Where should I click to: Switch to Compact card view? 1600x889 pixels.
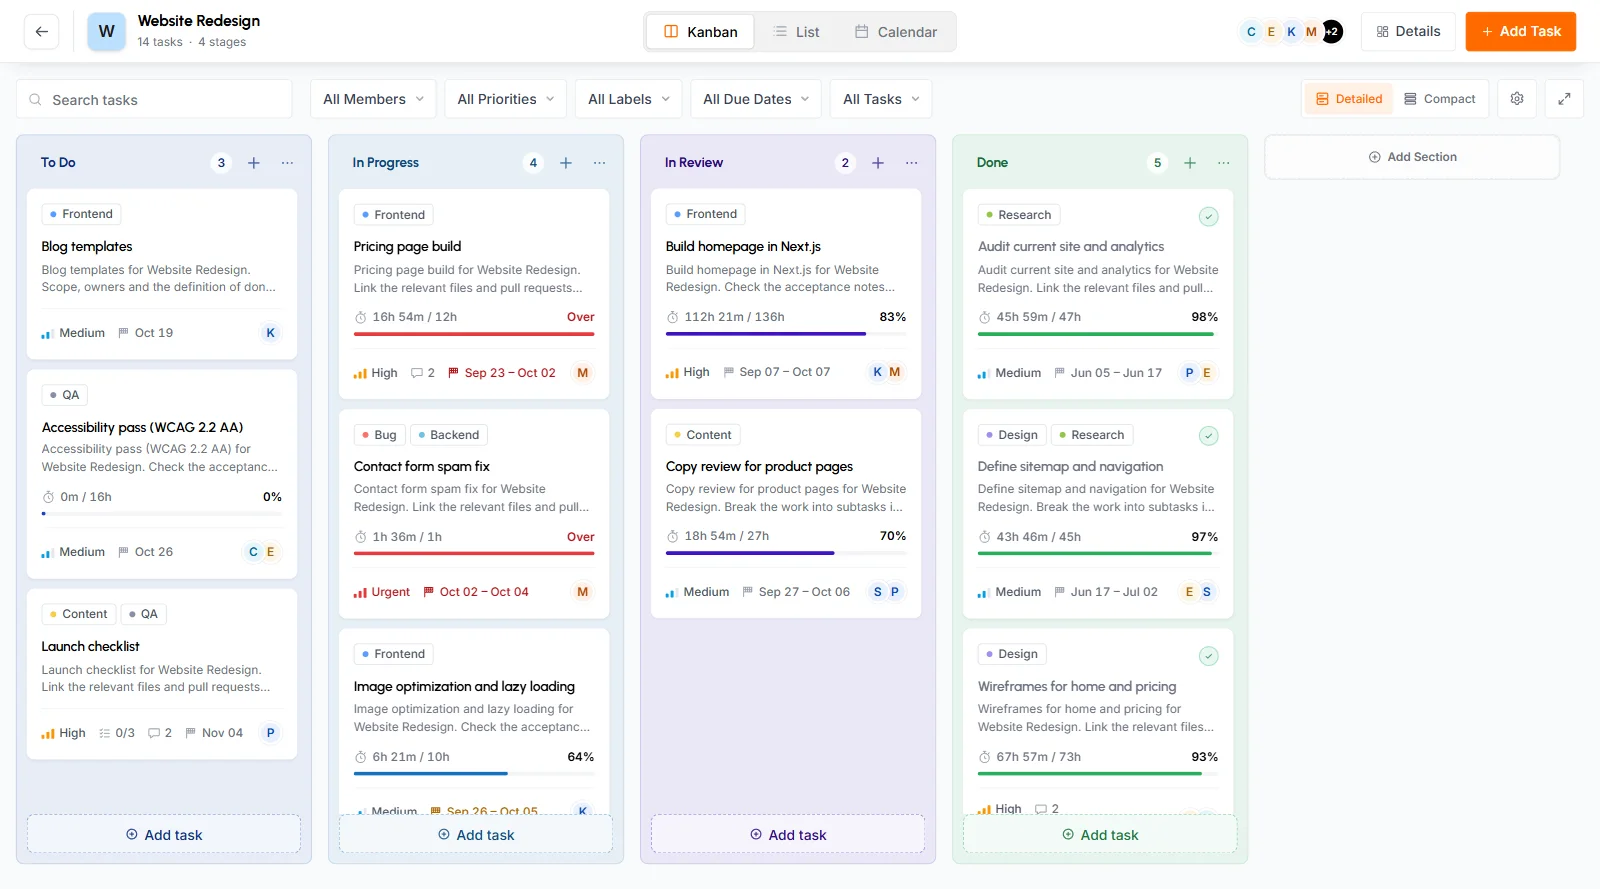(1440, 99)
